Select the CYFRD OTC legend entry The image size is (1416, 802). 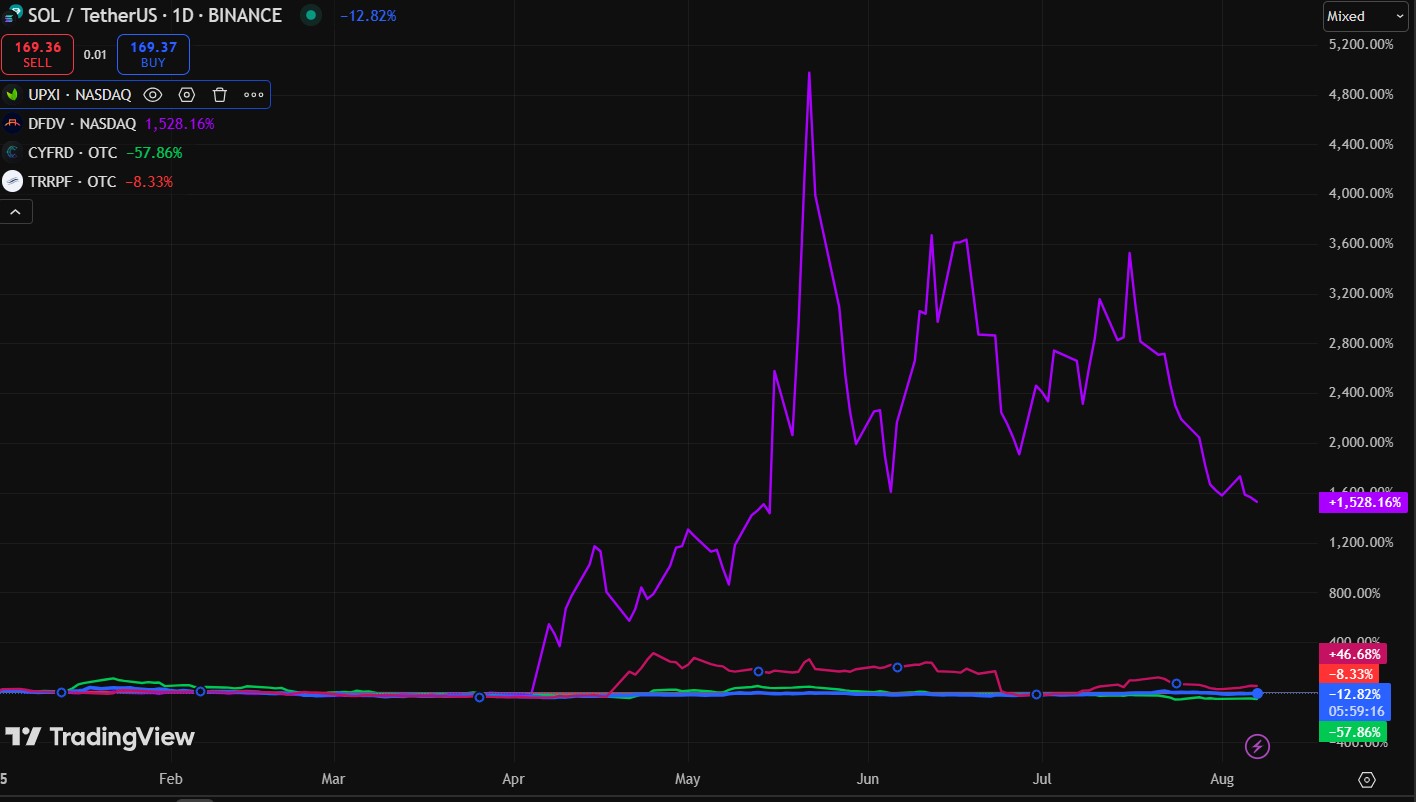pos(72,153)
